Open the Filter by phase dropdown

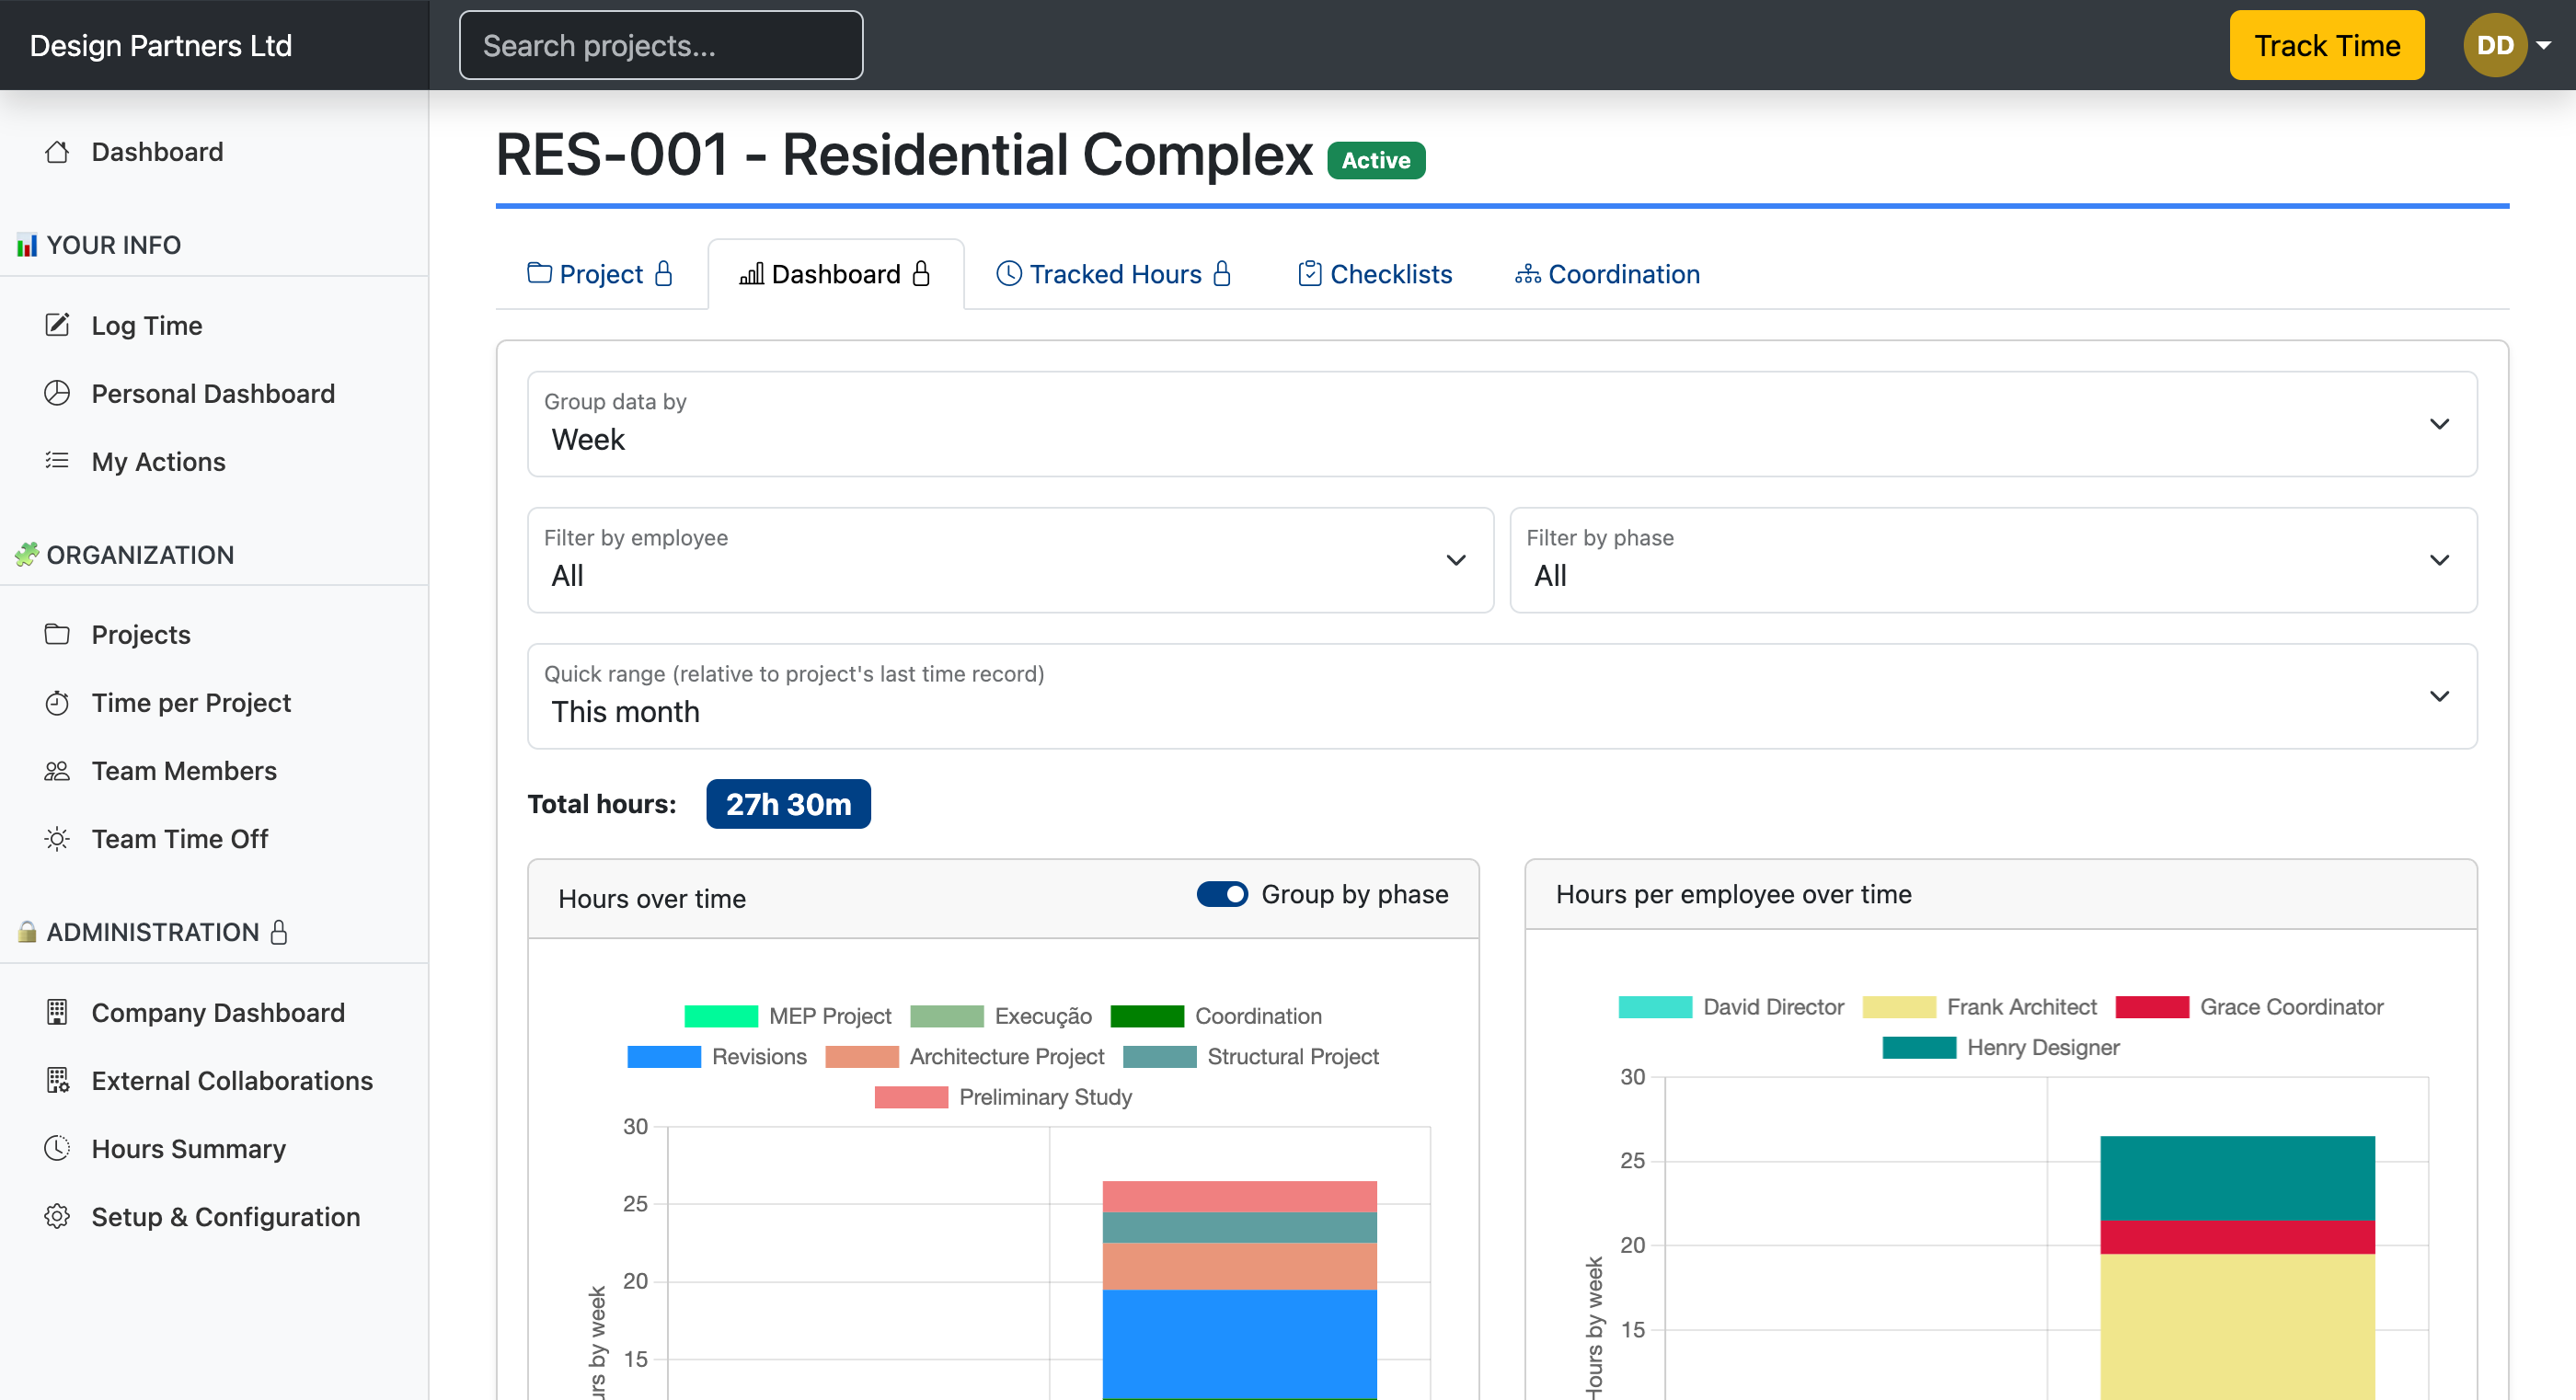click(1993, 560)
